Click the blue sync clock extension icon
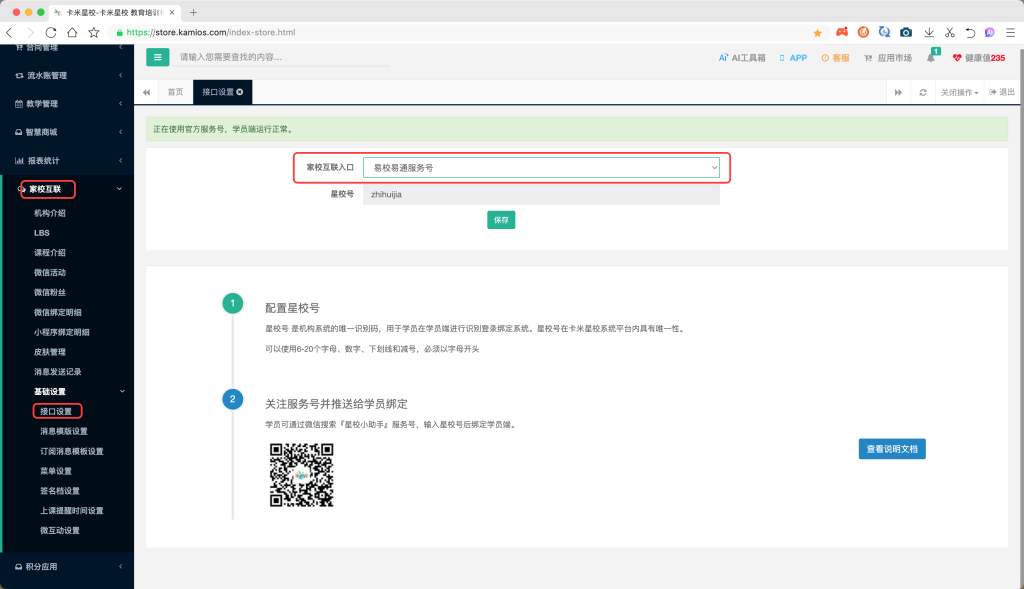 [884, 32]
